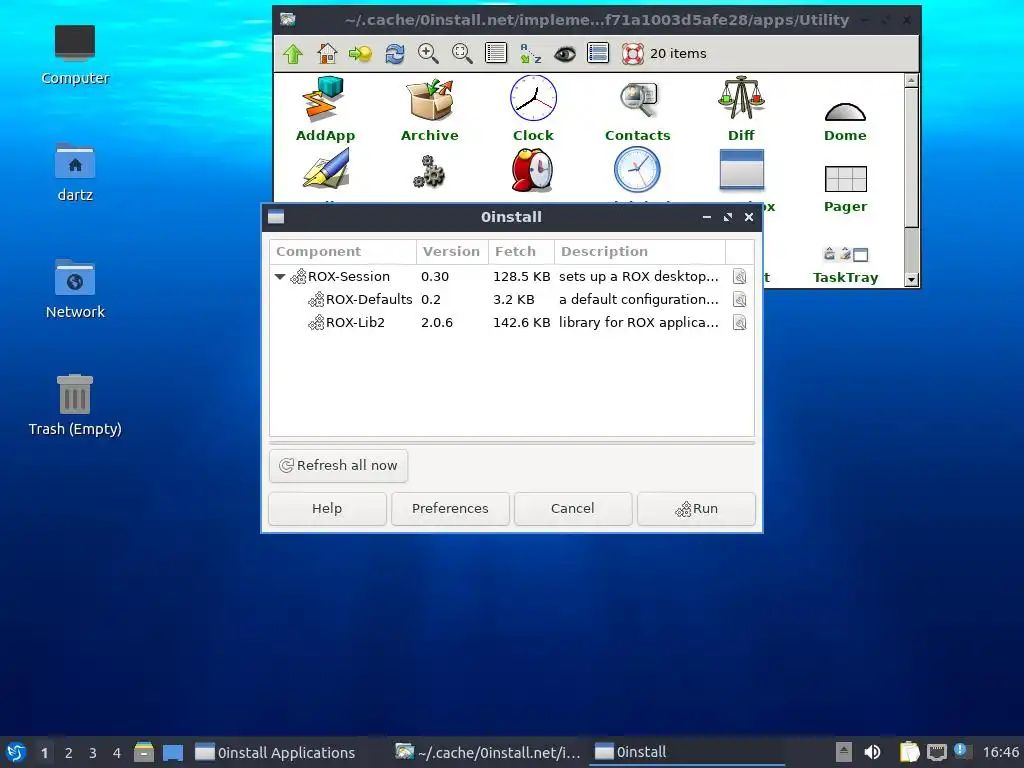Image resolution: width=1024 pixels, height=768 pixels.
Task: Collapse the ROX-Session tree row
Action: (280, 277)
